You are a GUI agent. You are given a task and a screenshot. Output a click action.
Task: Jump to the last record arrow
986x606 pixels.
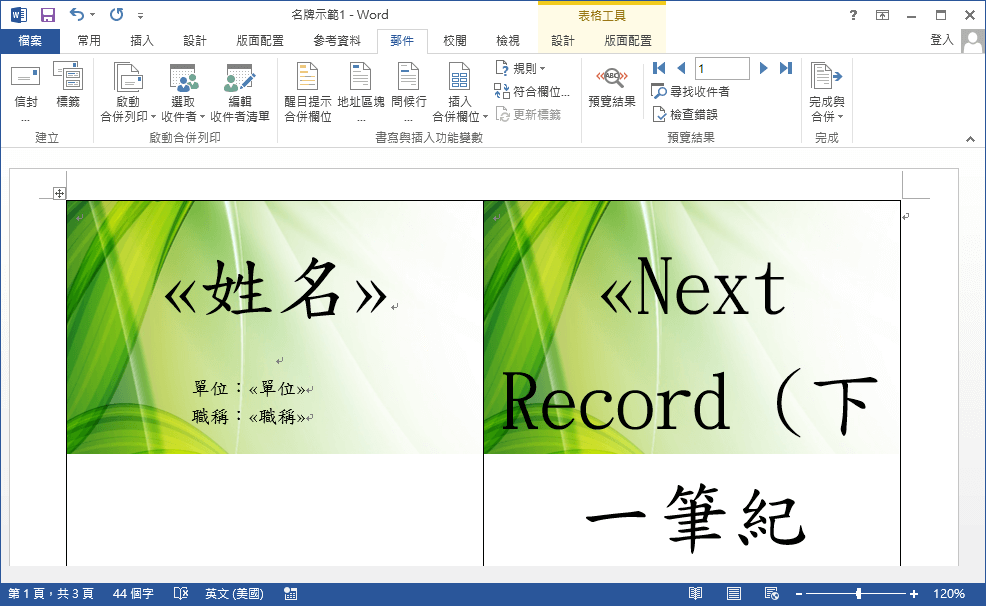coord(785,68)
